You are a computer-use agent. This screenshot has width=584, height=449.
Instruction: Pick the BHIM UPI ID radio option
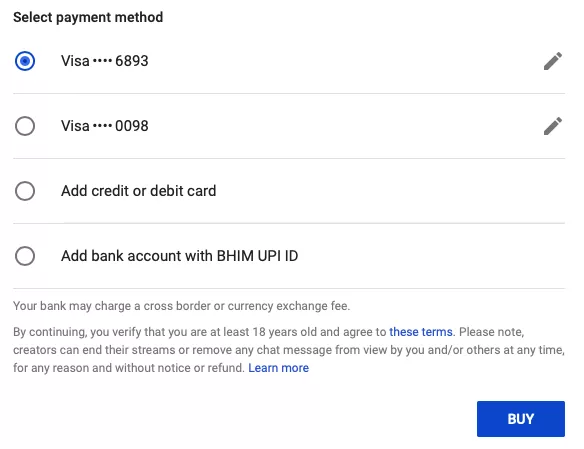coord(25,256)
